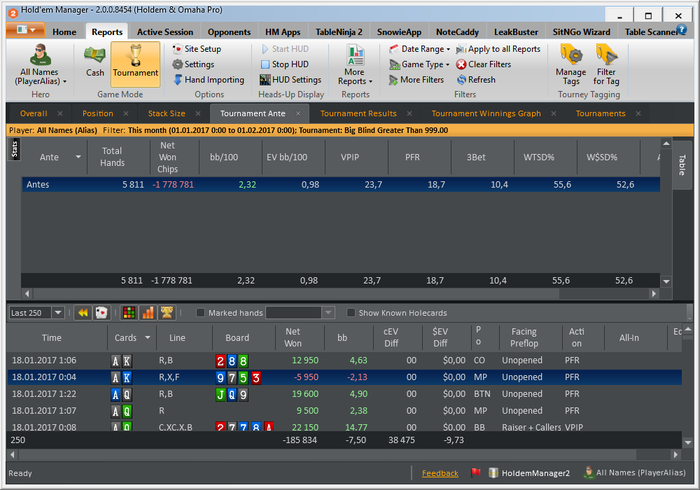Close the Overall report tab
This screenshot has width=700, height=490.
pyautogui.click(x=60, y=114)
